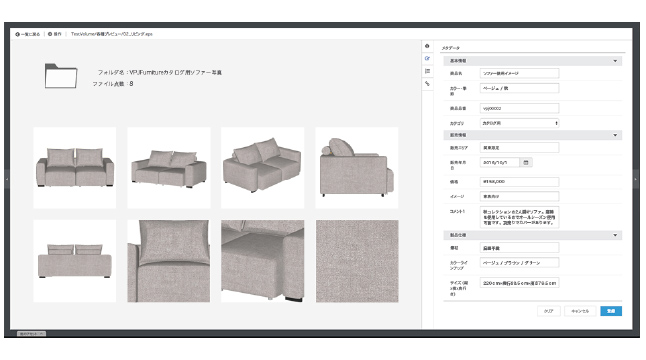Click the blue register button
This screenshot has height=360, width=646.
point(611,311)
